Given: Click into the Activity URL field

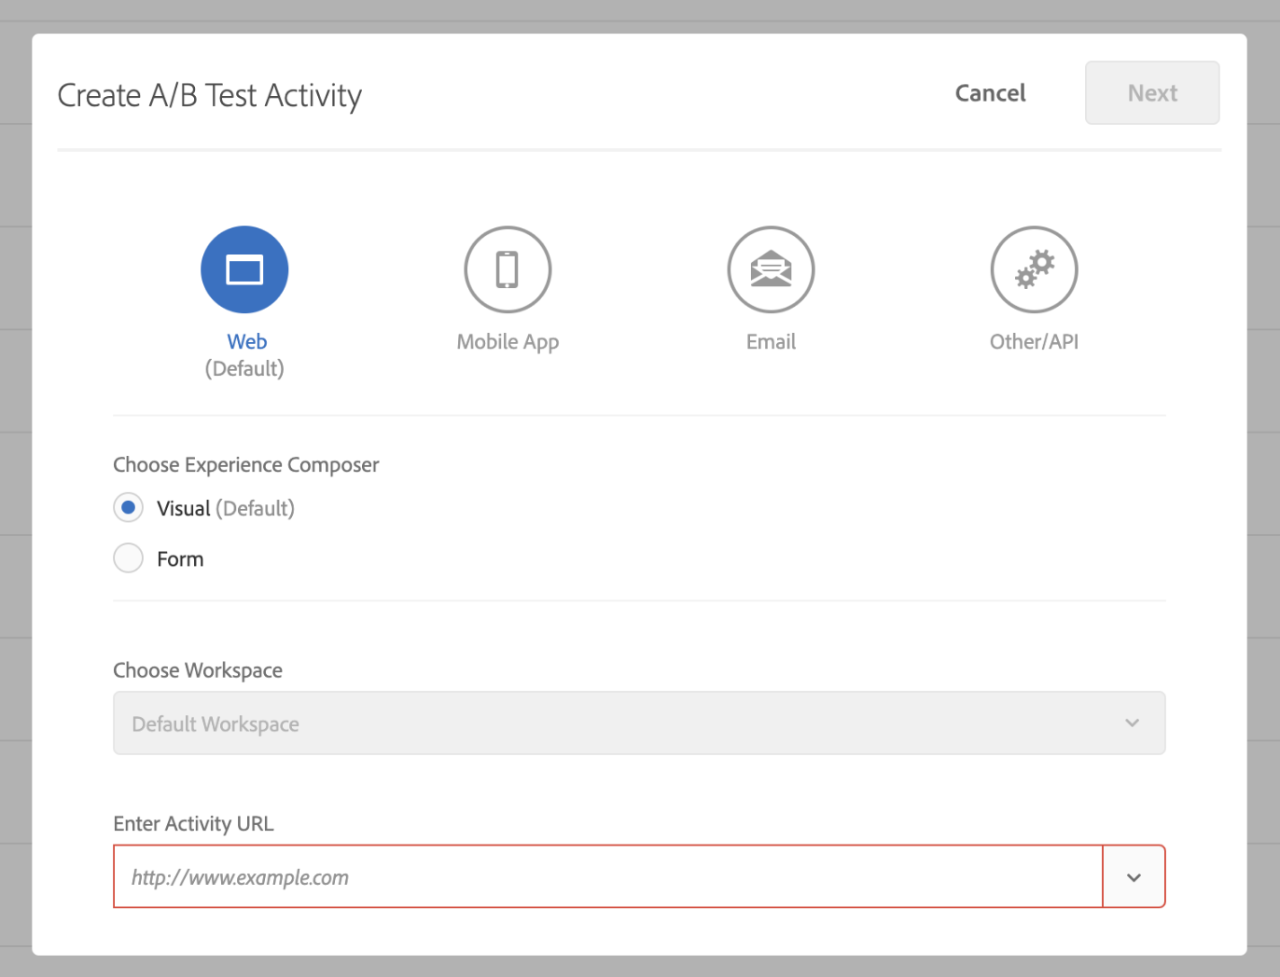Looking at the screenshot, I should (608, 877).
